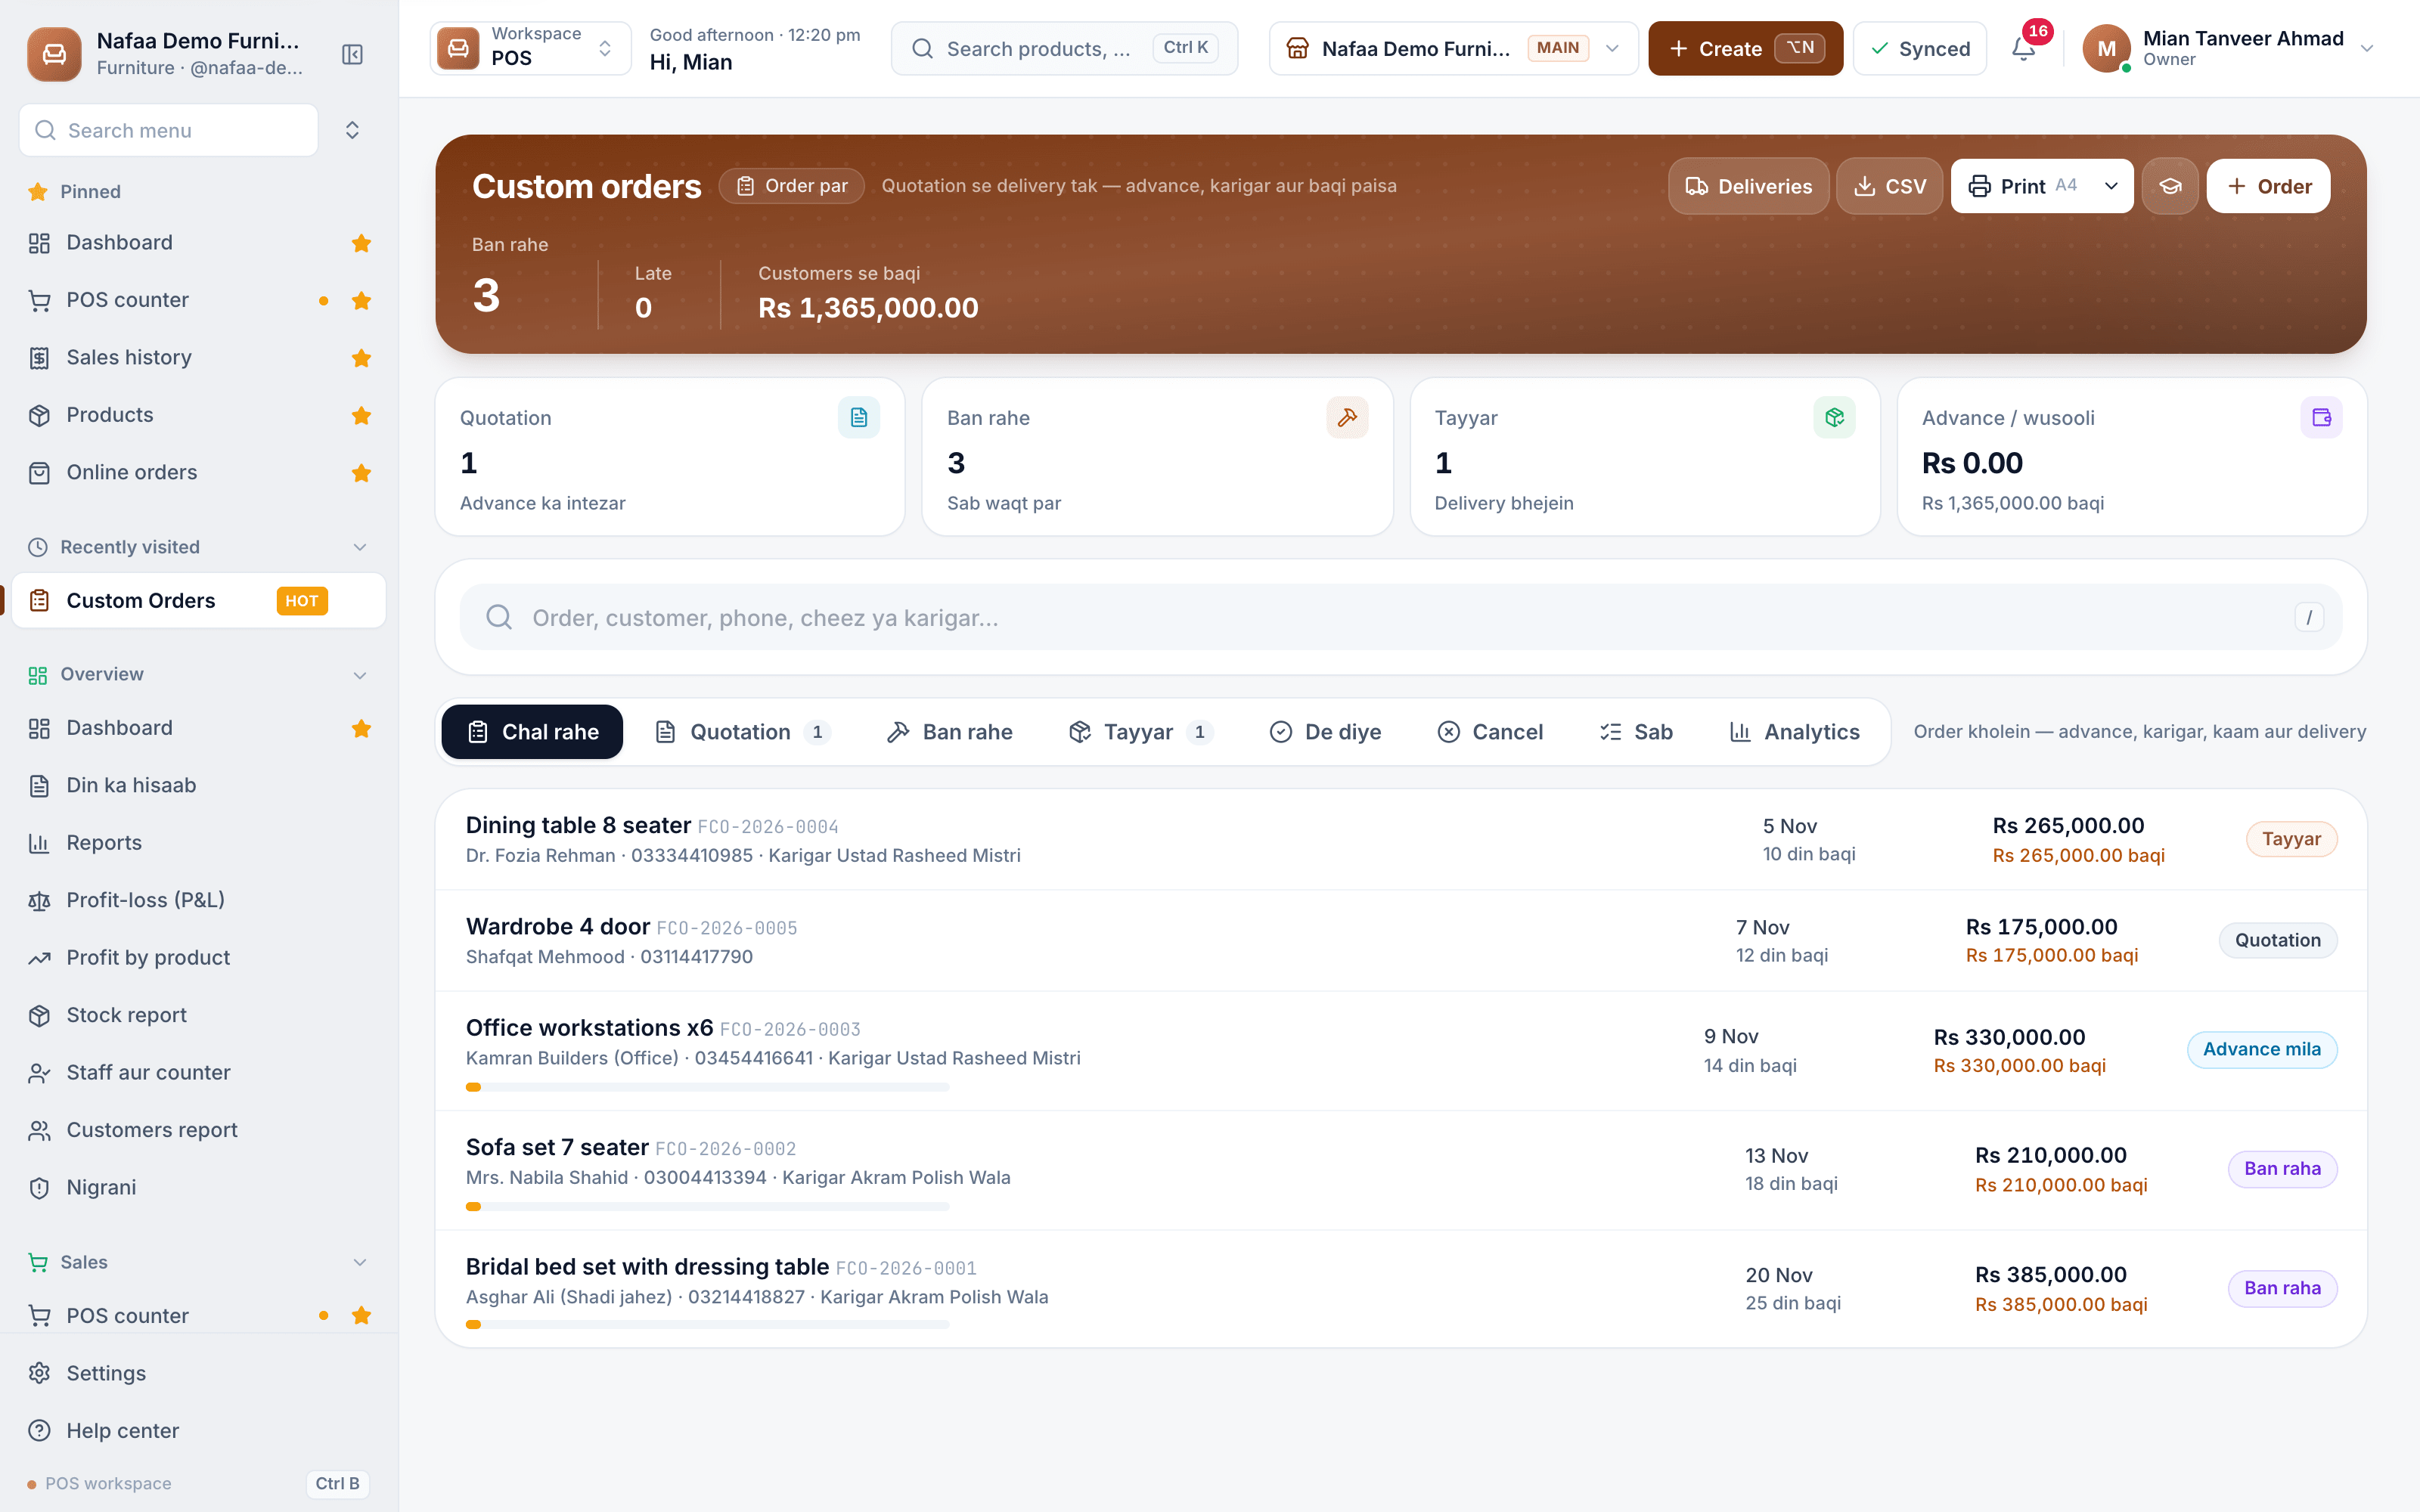Open the Analytics tab

1795,732
